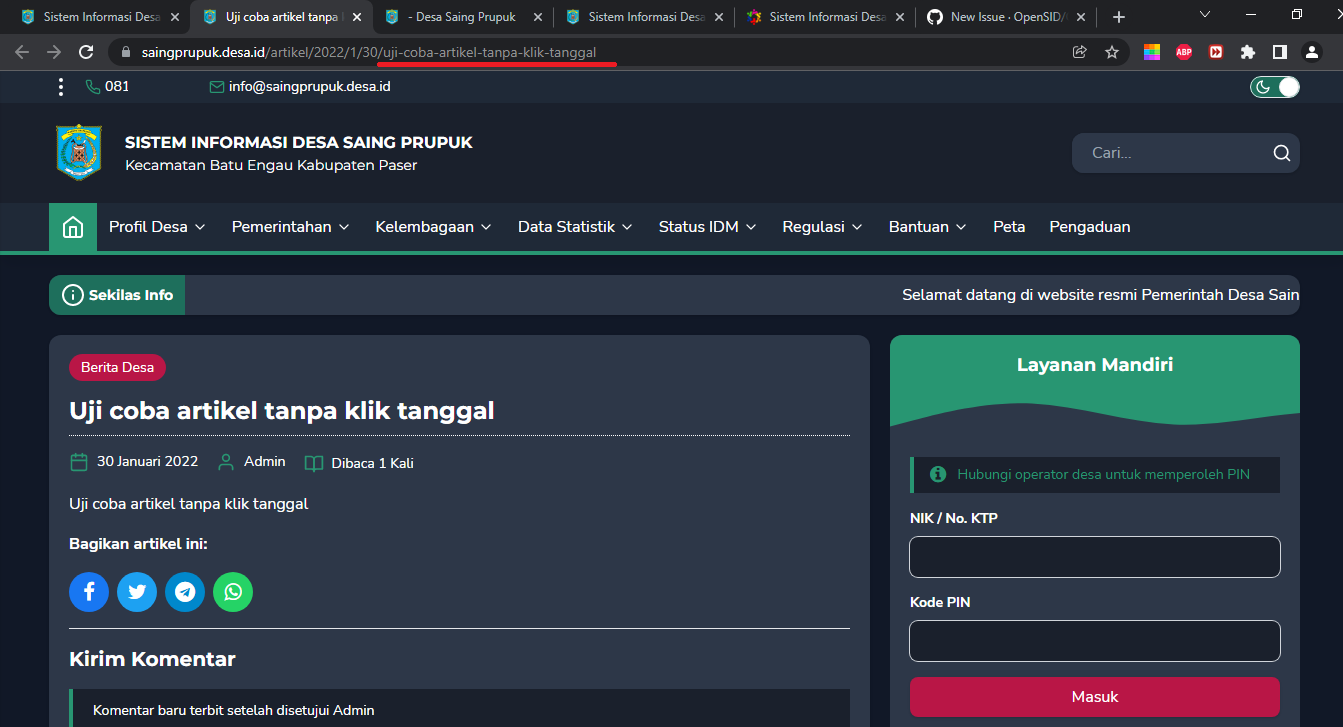This screenshot has height=727, width=1343.
Task: Share the article via WhatsApp
Action: tap(233, 592)
